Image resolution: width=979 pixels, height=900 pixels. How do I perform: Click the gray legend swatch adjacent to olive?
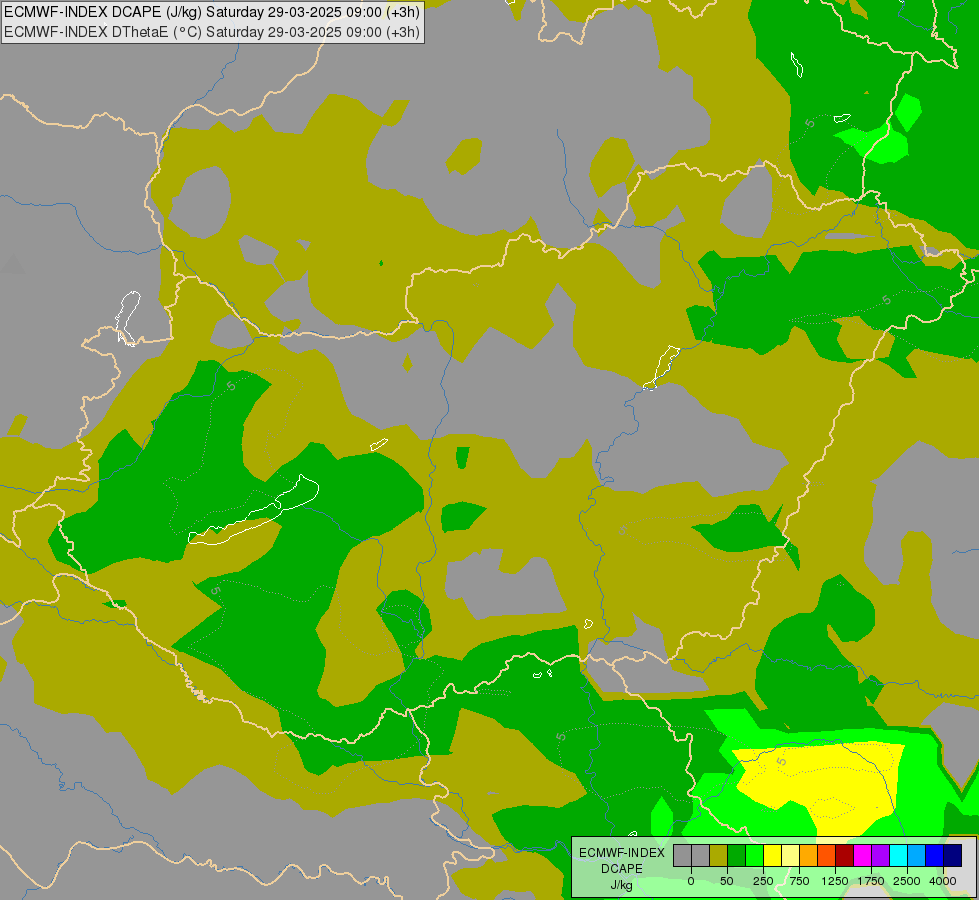(x=700, y=855)
